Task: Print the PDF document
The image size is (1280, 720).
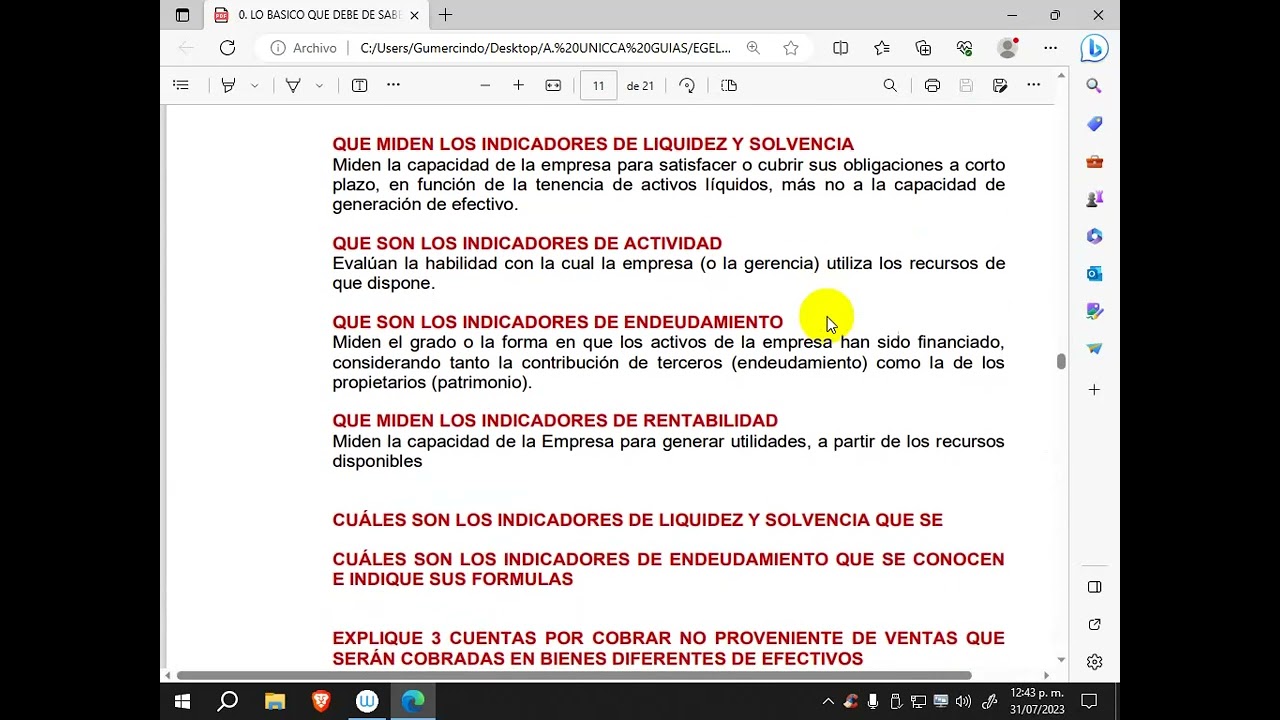Action: point(932,86)
